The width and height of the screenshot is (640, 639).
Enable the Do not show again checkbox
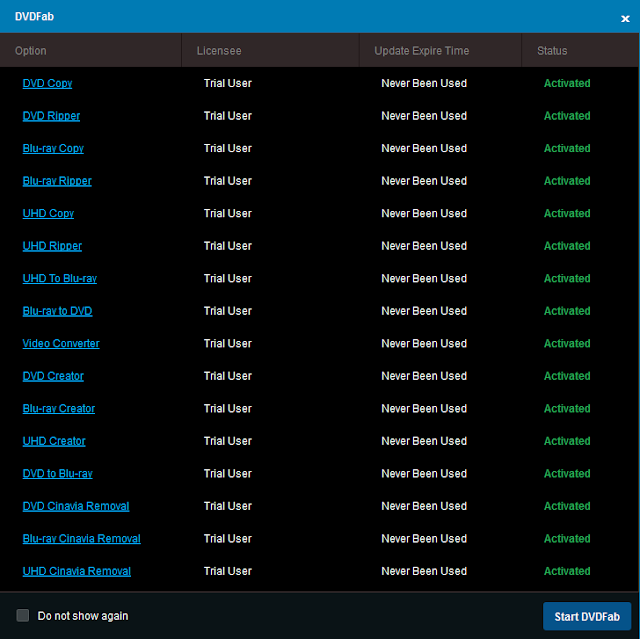pyautogui.click(x=22, y=615)
